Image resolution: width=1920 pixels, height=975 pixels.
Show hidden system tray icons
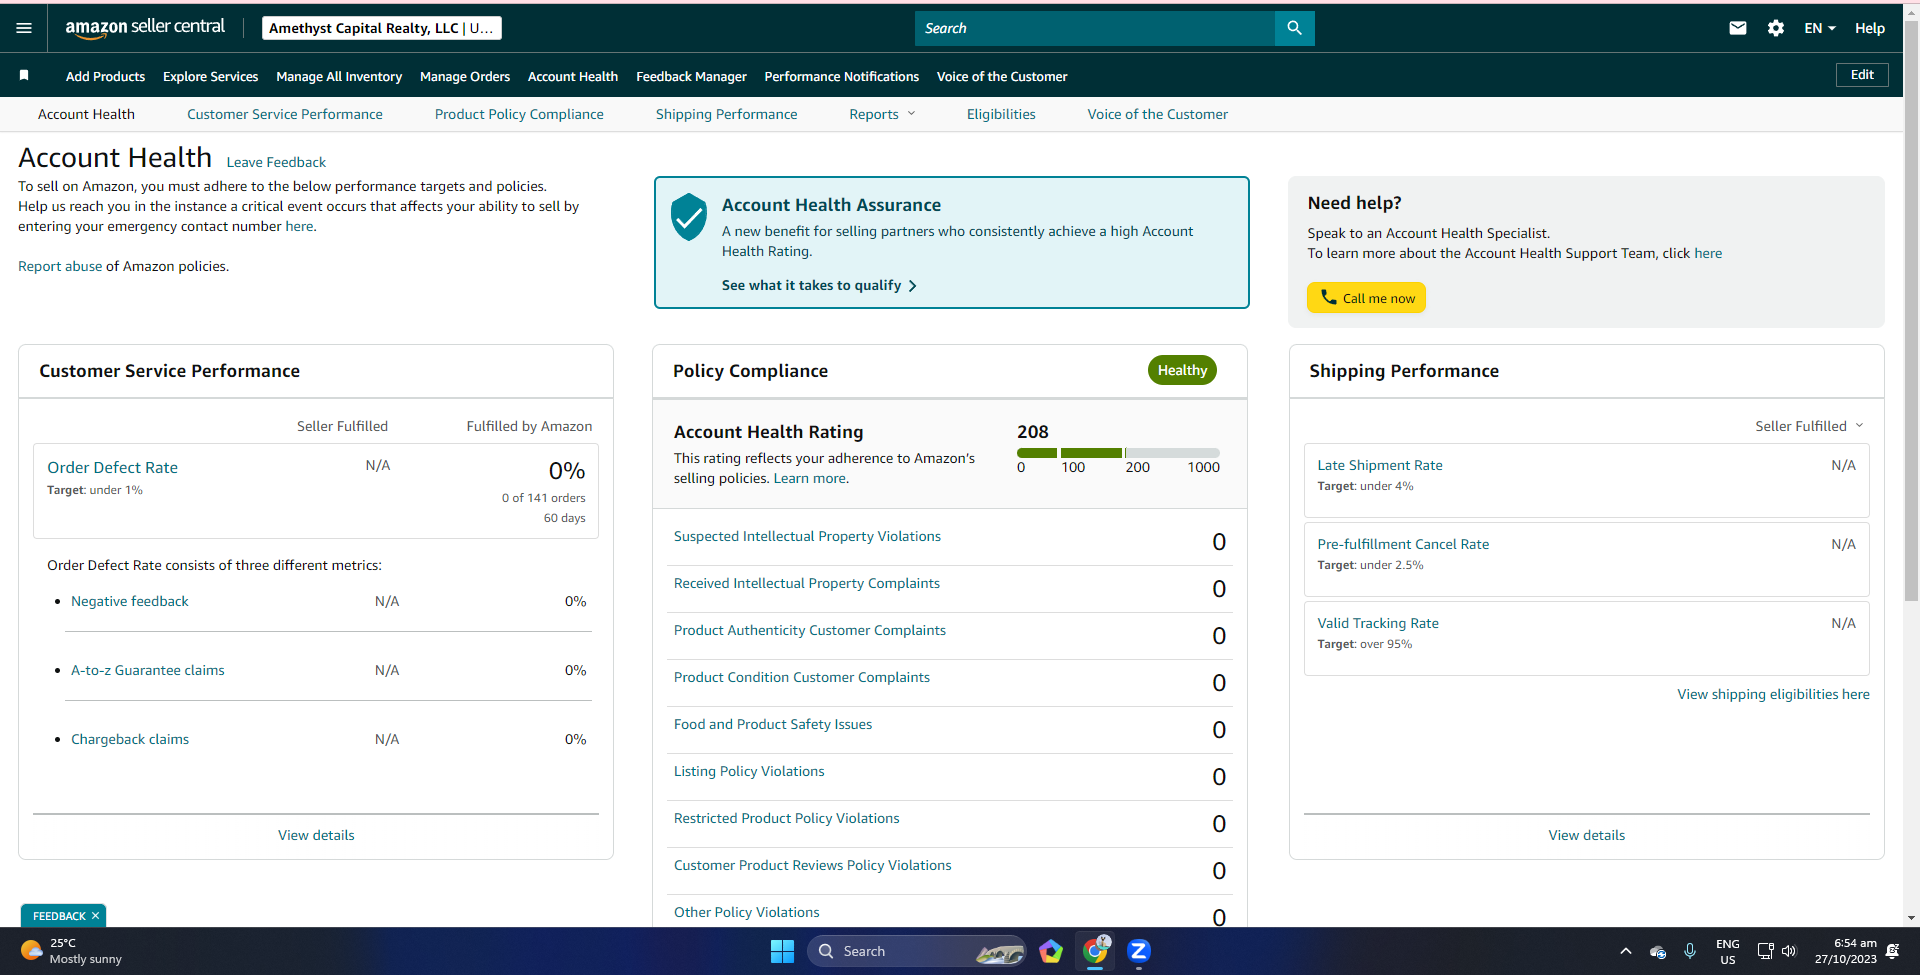pos(1626,951)
